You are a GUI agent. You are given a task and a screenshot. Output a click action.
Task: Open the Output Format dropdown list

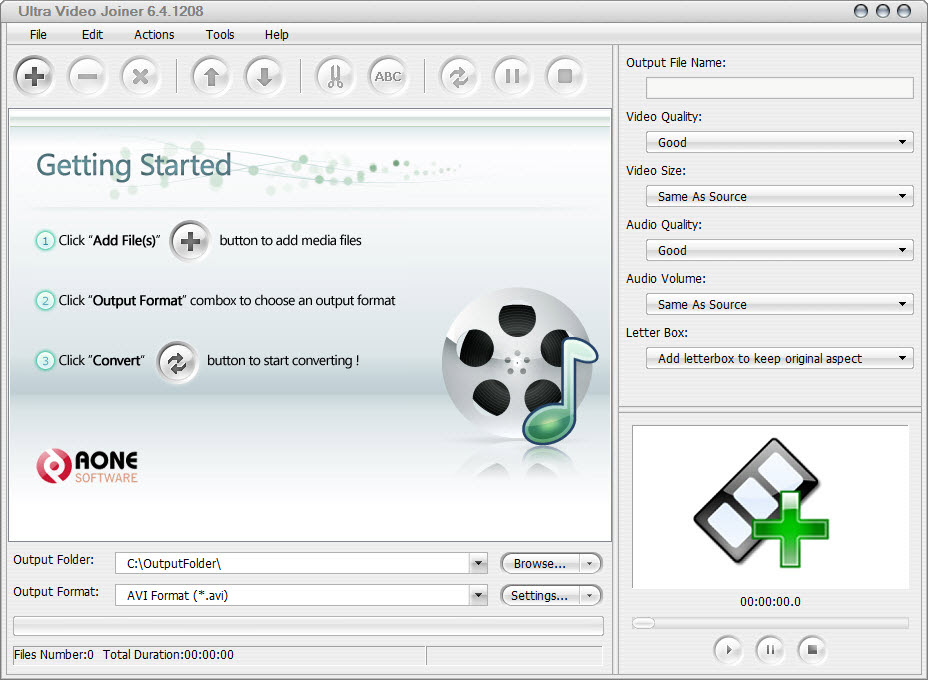[301, 595]
